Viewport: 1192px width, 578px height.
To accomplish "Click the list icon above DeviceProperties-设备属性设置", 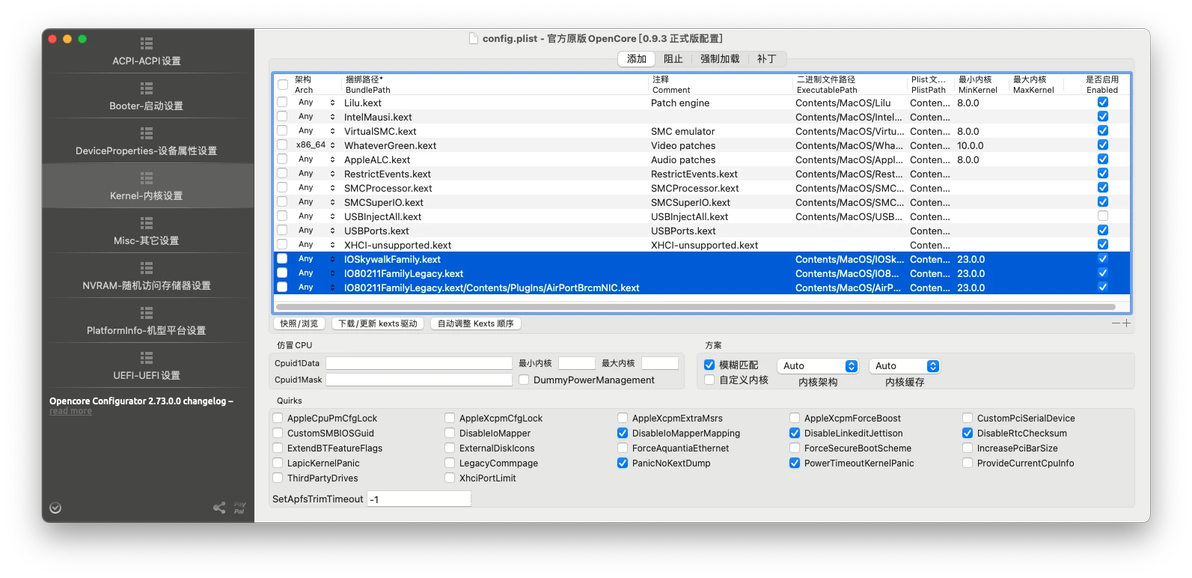I will pos(147,133).
